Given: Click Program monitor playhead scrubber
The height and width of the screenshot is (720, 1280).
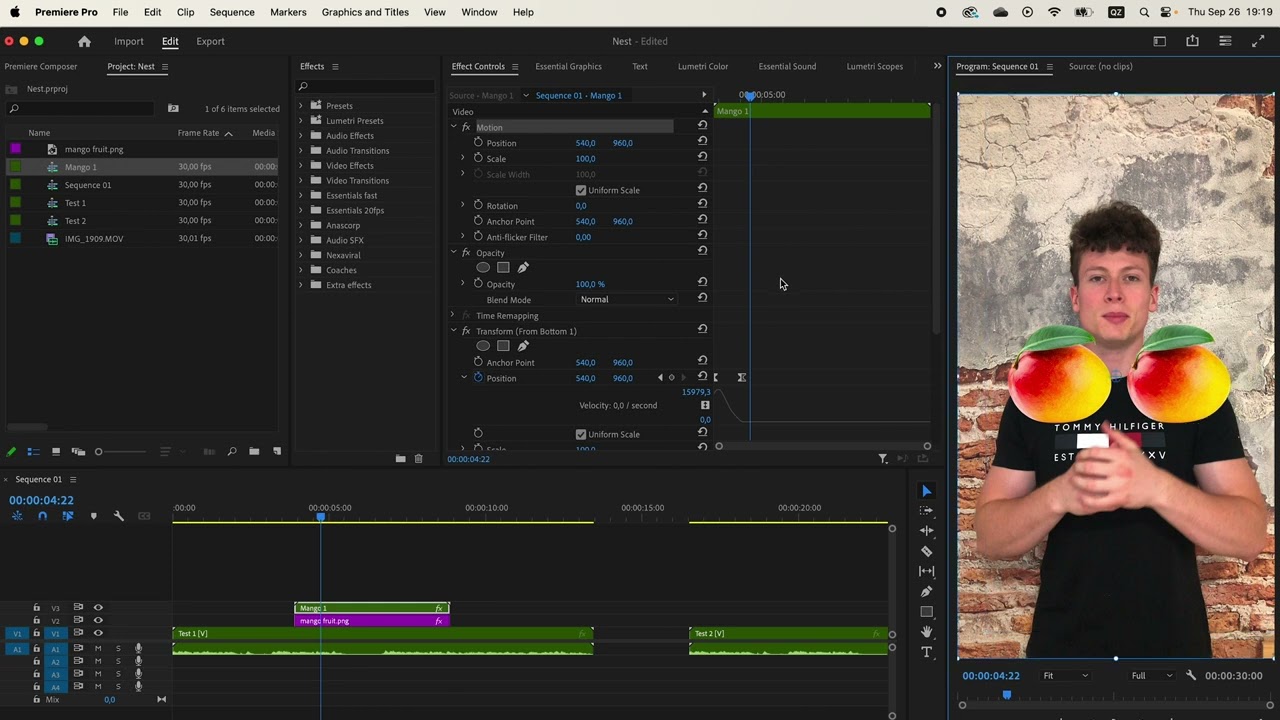Looking at the screenshot, I should click(x=1007, y=694).
